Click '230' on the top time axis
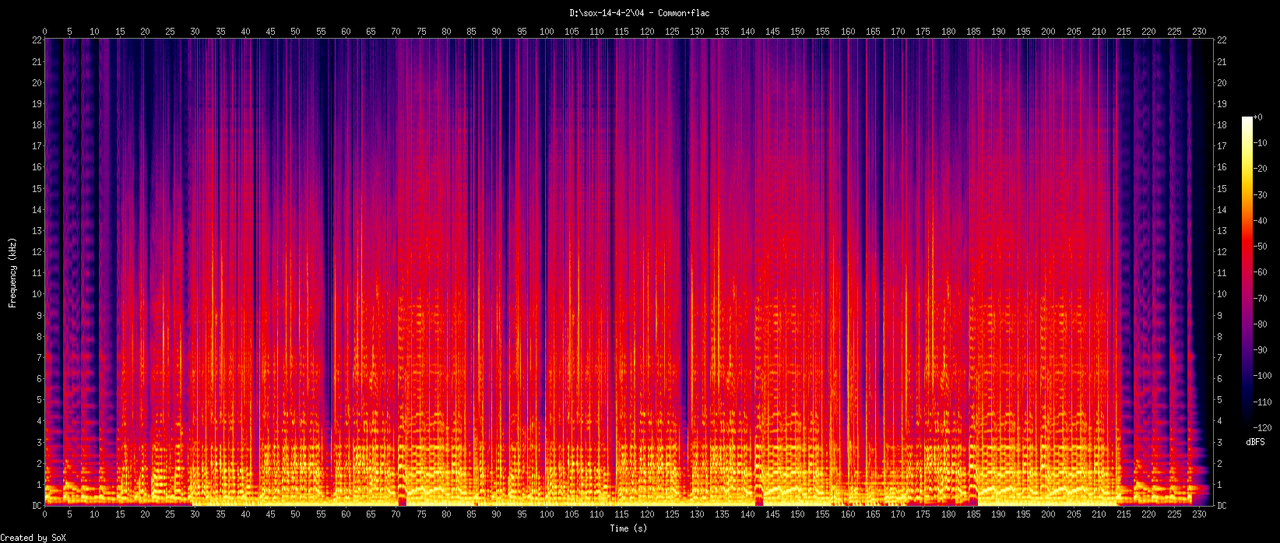The width and height of the screenshot is (1280, 543). click(1198, 31)
